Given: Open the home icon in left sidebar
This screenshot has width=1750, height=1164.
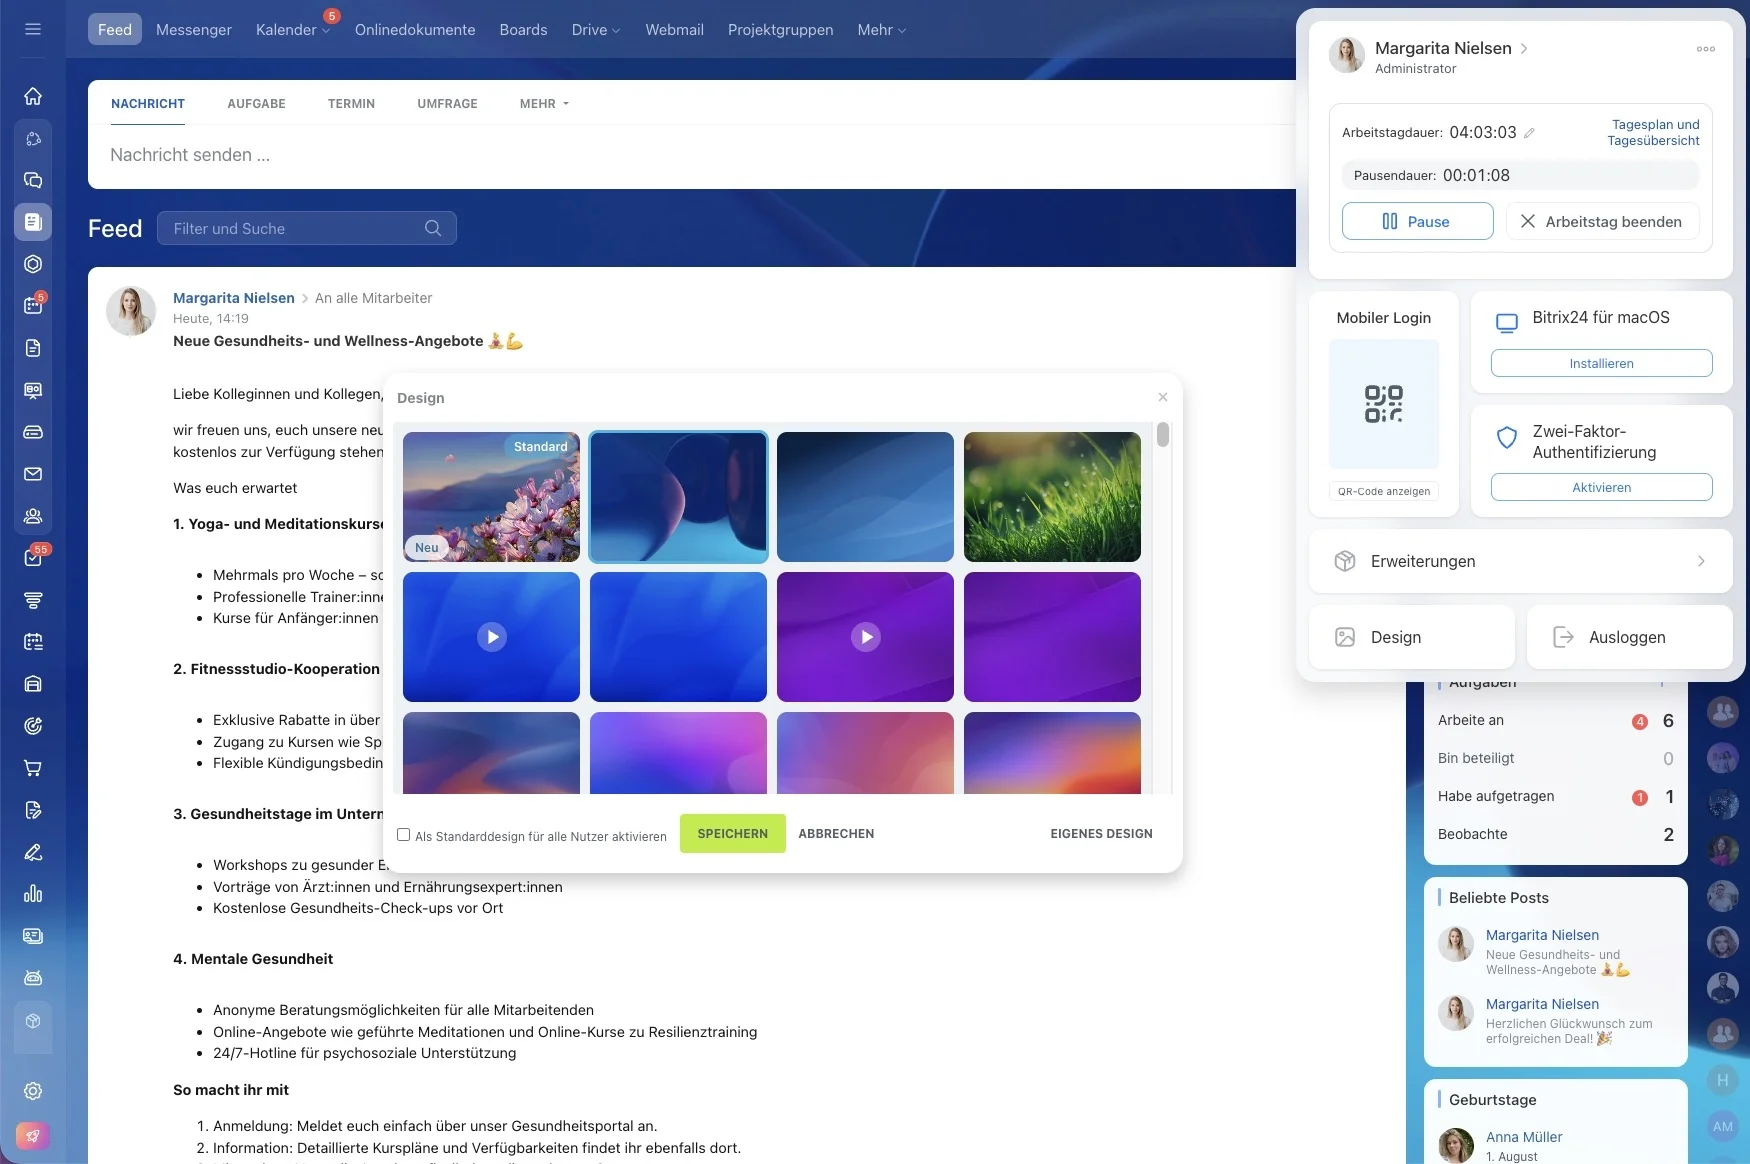Looking at the screenshot, I should 33,96.
